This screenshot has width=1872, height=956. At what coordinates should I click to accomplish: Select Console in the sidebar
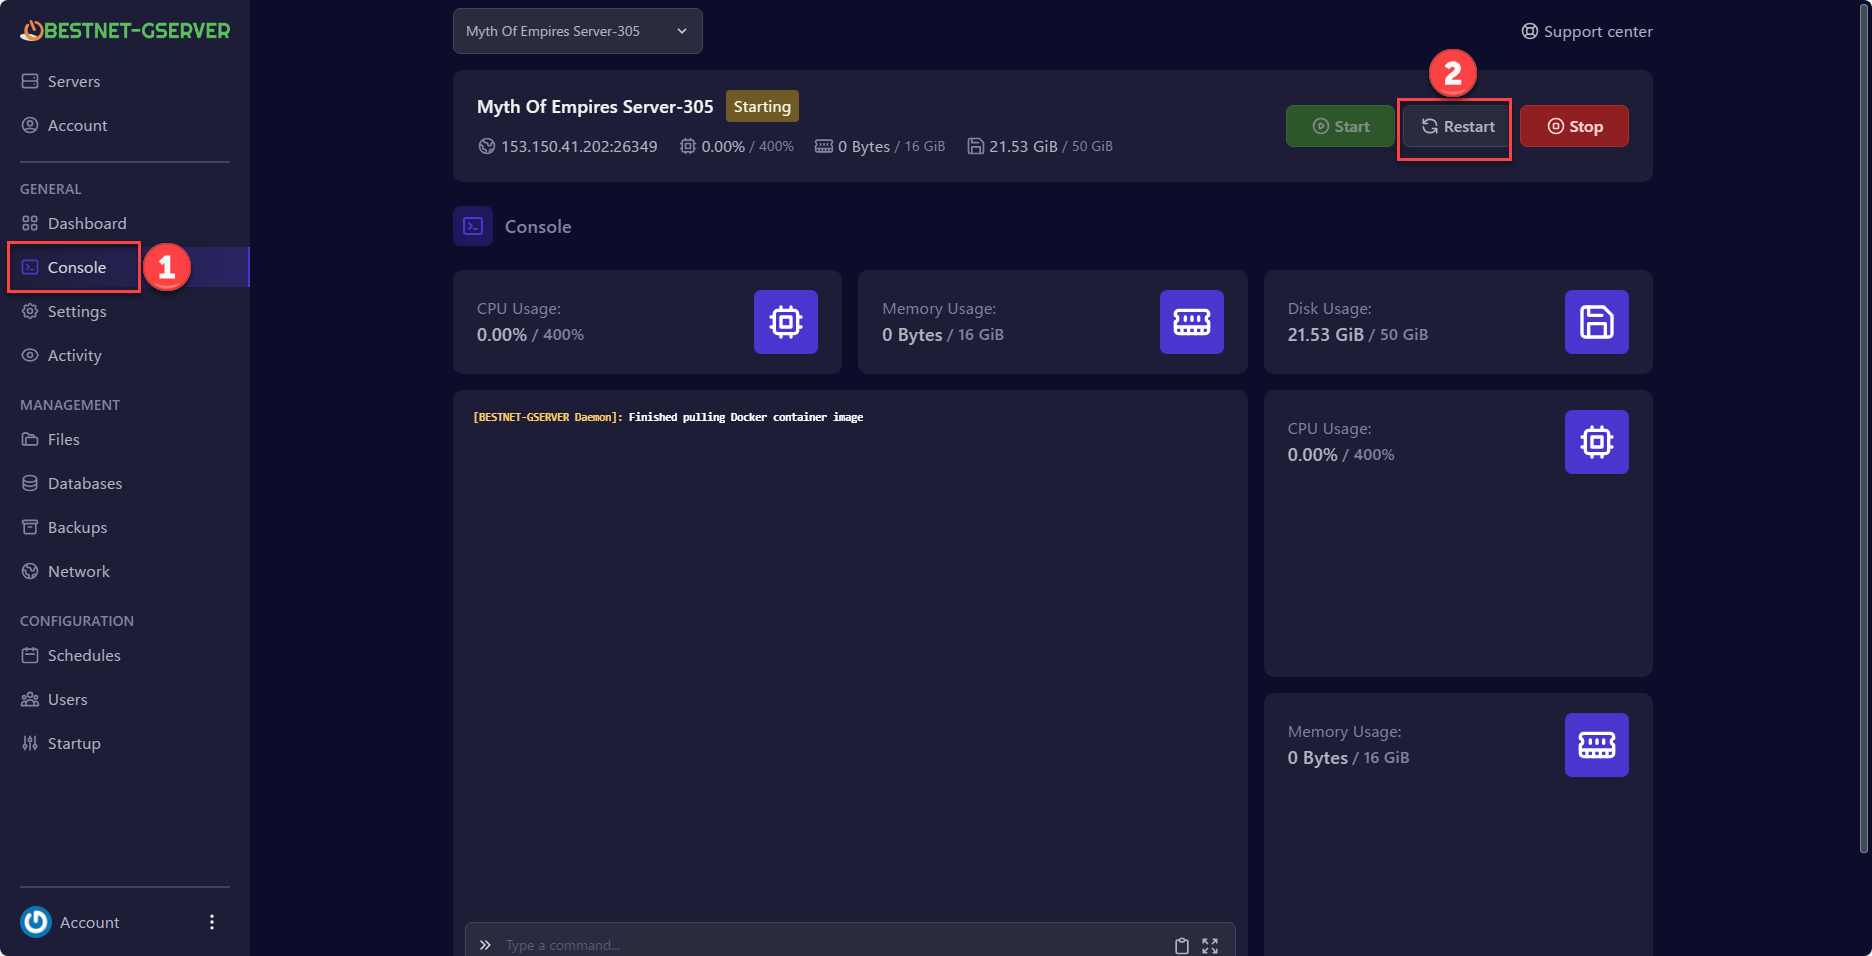tap(76, 267)
